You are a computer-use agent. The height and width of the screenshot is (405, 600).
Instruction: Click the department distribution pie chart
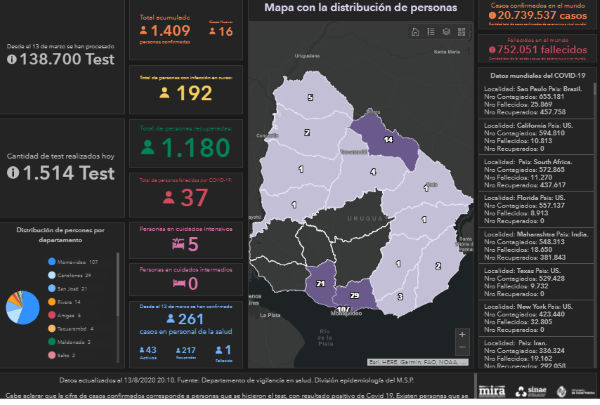[x=23, y=307]
